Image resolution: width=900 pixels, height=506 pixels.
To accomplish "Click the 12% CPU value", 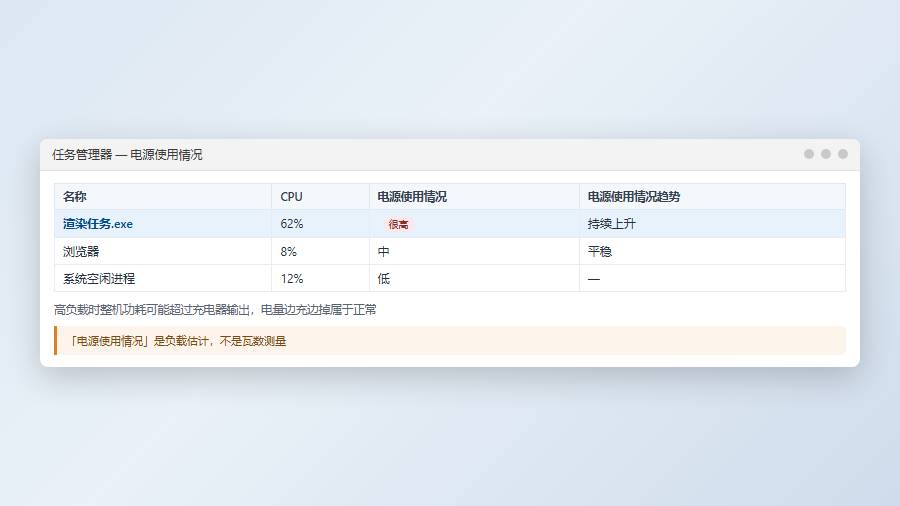I will coord(292,279).
